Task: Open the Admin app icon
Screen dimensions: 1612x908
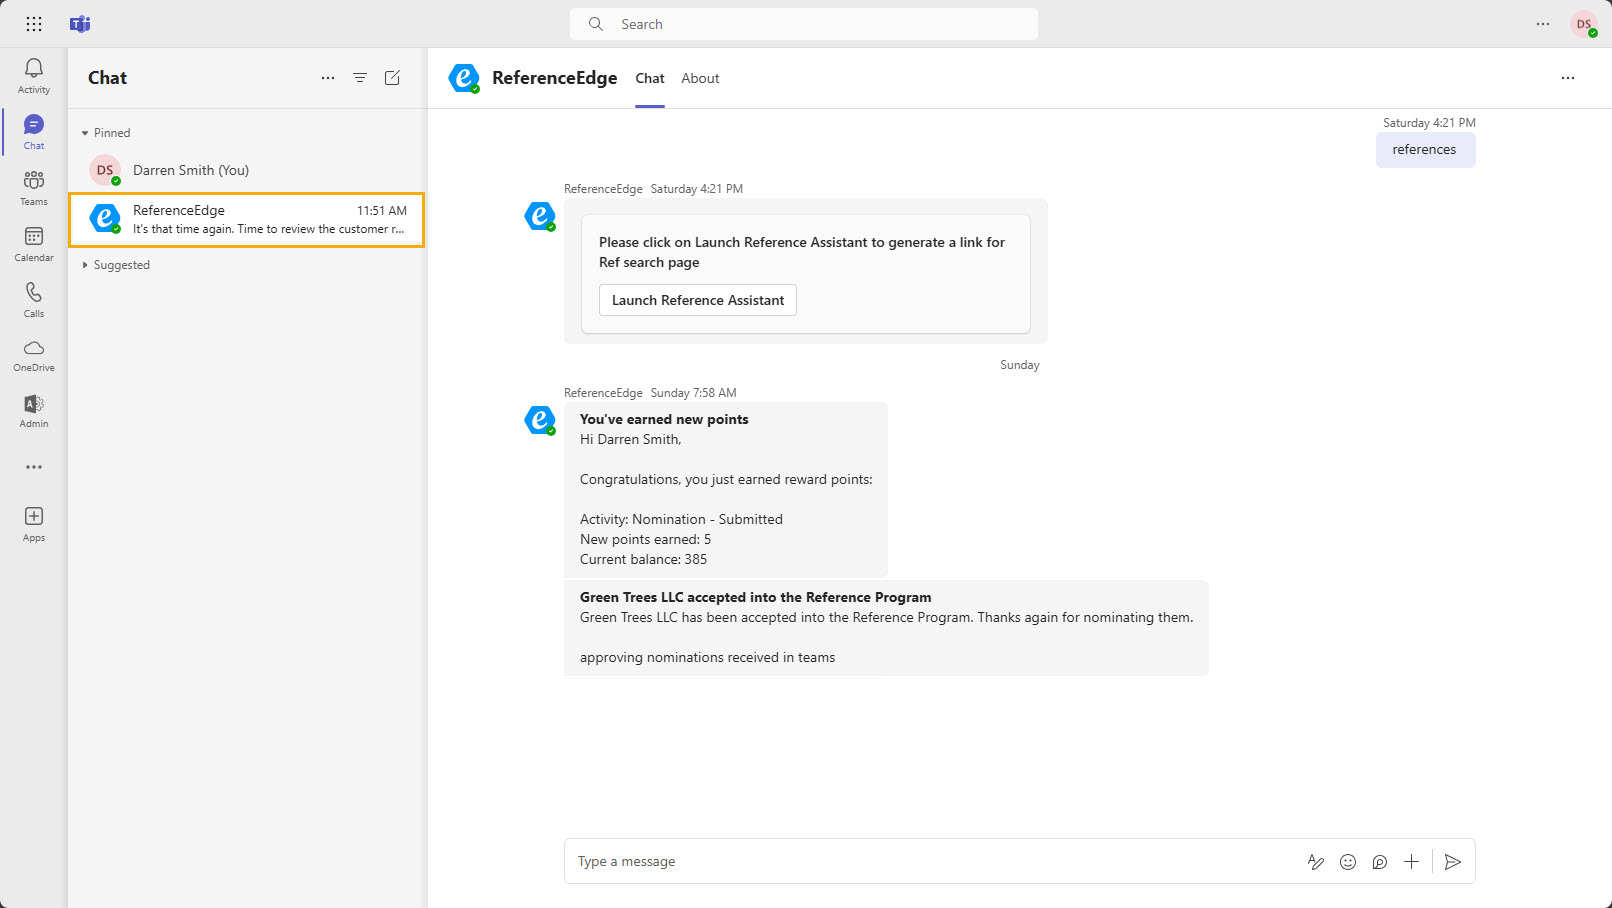Action: coord(34,411)
